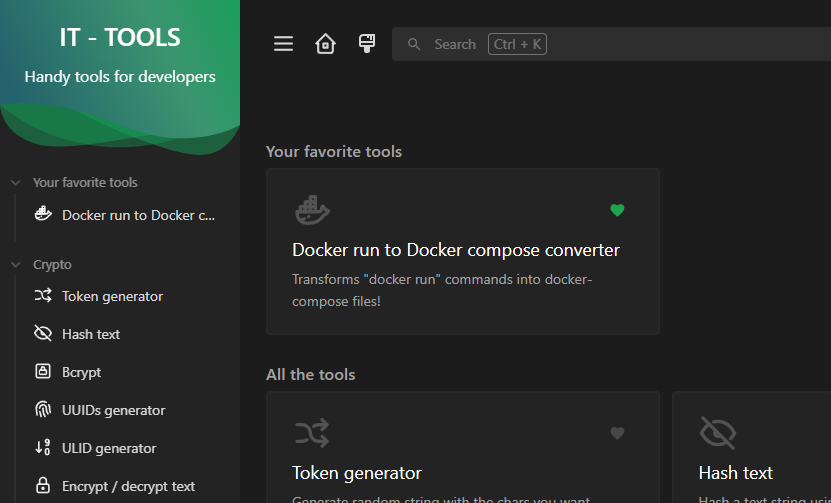Viewport: 831px width, 503px height.
Task: Click the 'Handy tools for developers' subtitle
Action: [120, 77]
